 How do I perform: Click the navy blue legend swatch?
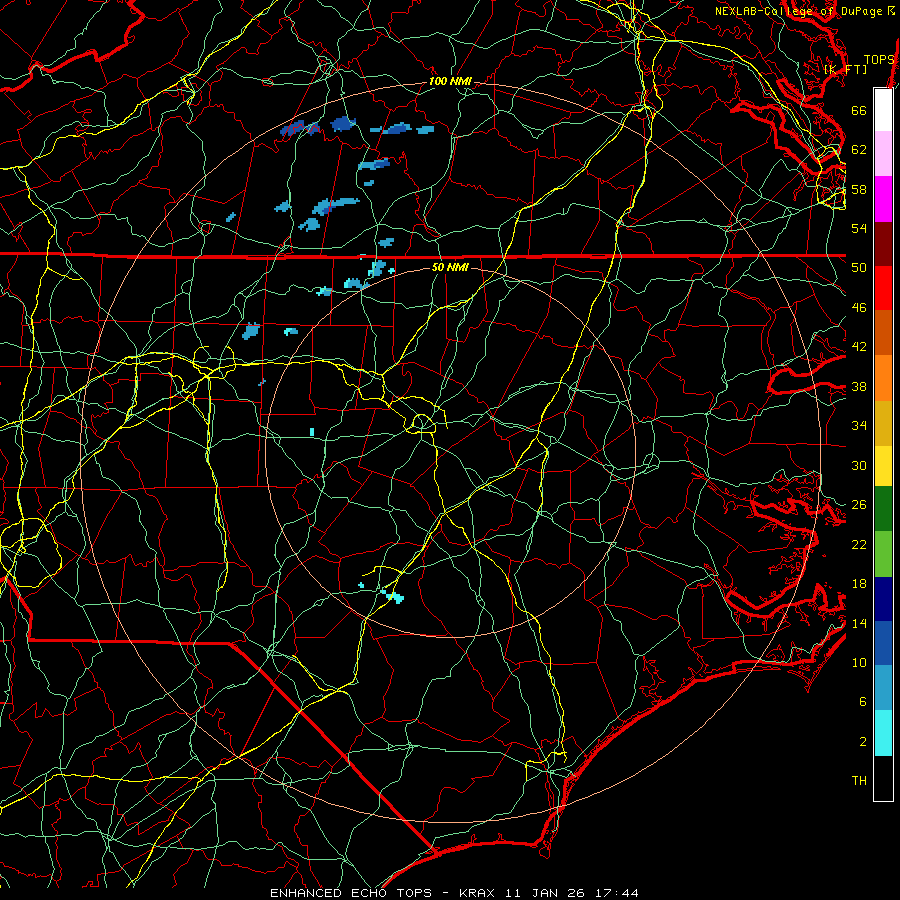[883, 599]
